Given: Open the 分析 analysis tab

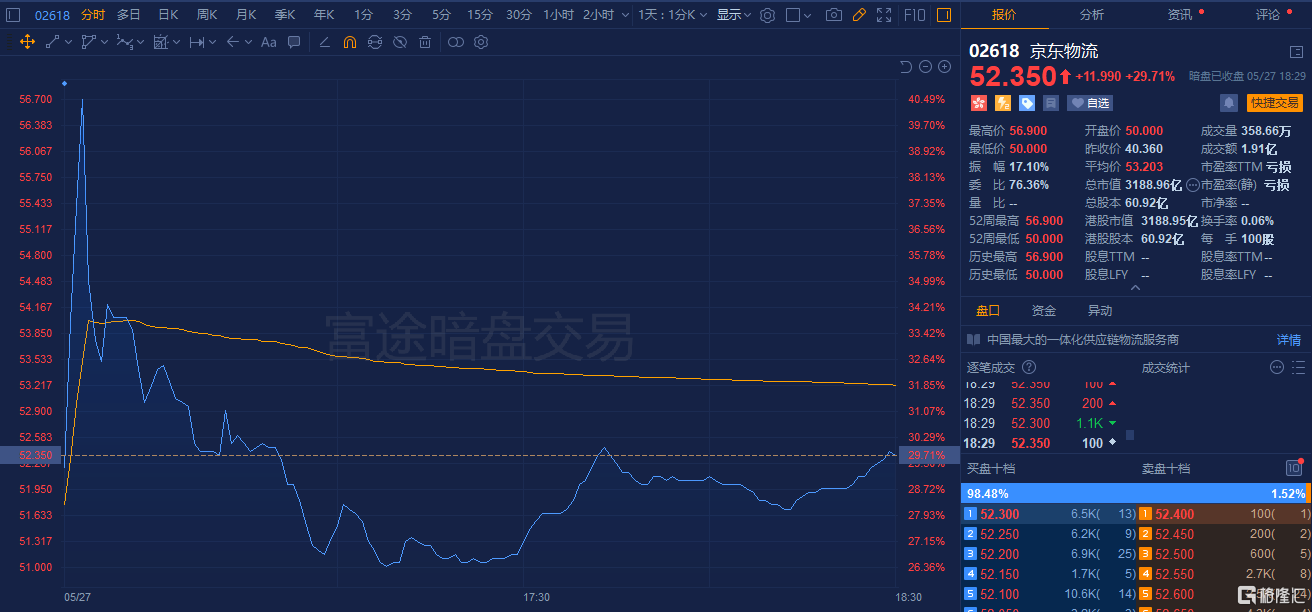Looking at the screenshot, I should (x=1092, y=15).
